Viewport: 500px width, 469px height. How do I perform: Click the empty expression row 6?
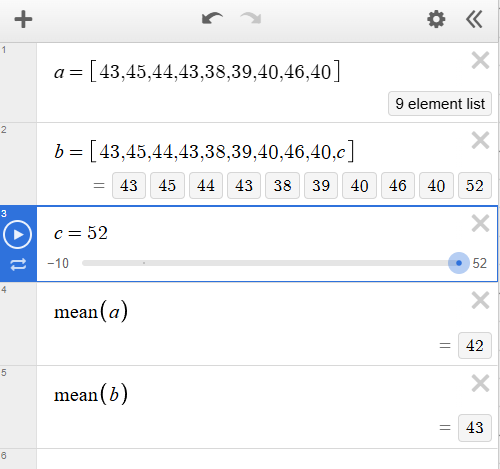pos(267,459)
